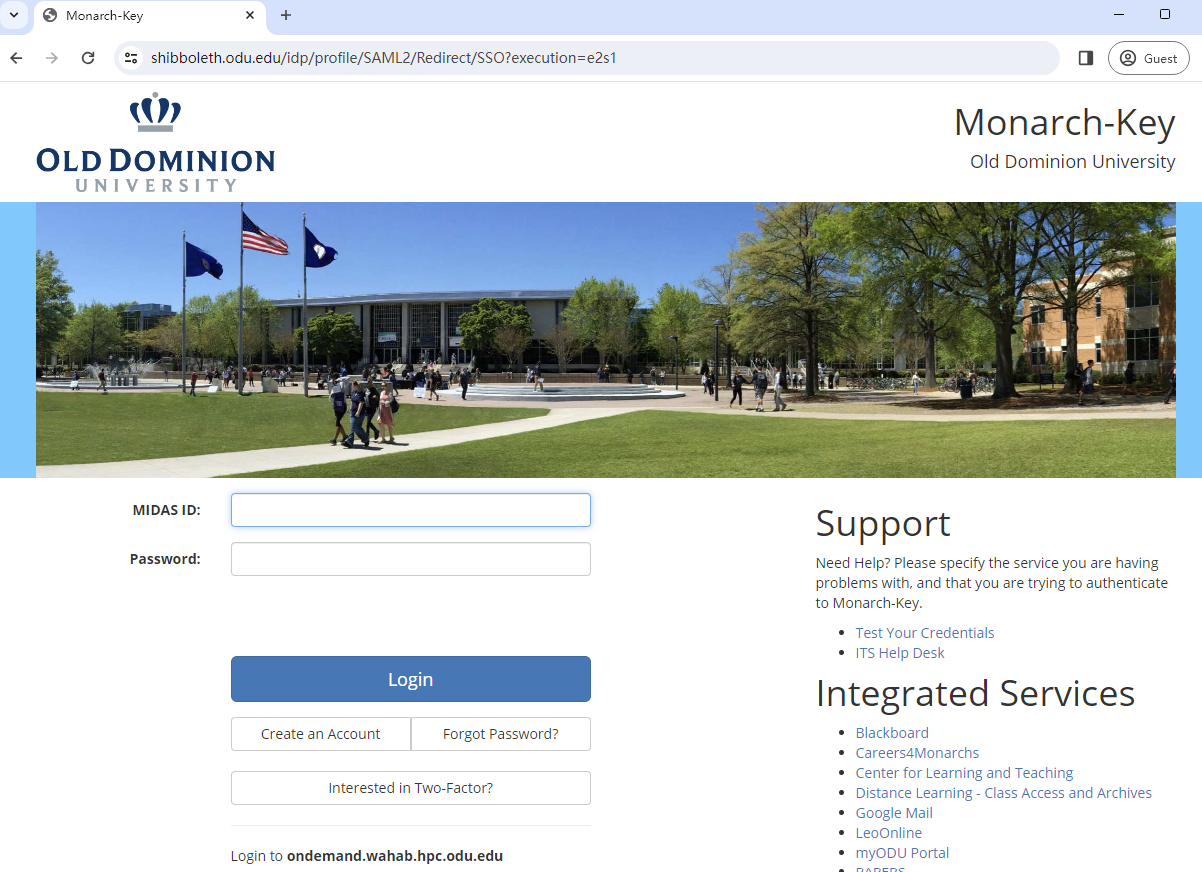Click the address bar URL

[500, 58]
